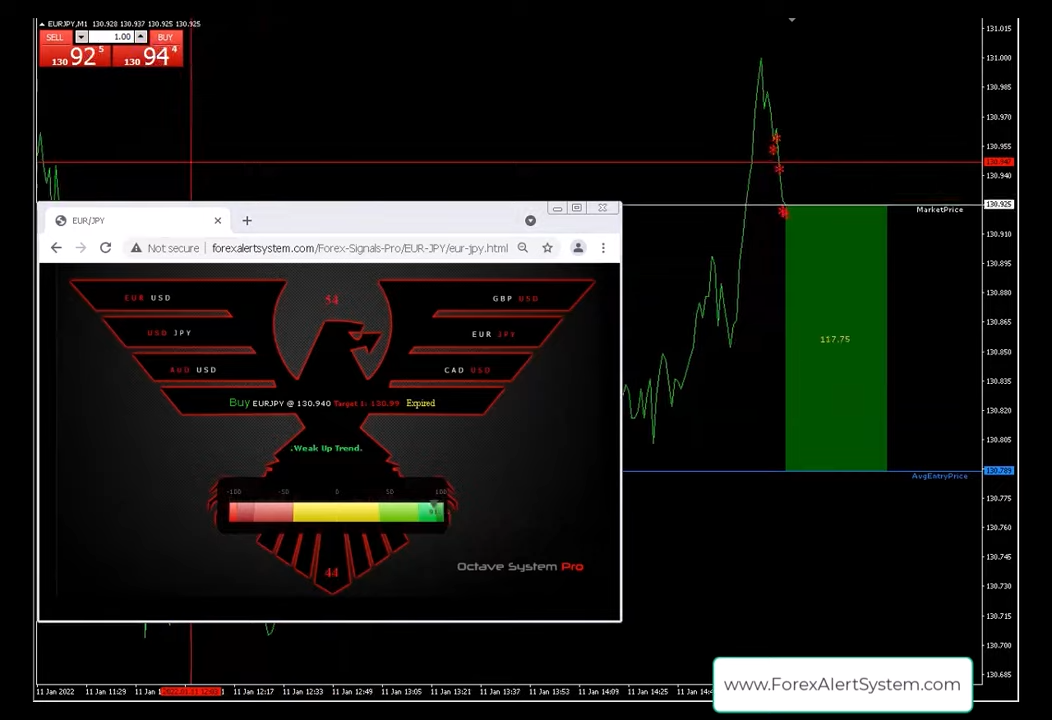This screenshot has height=720, width=1052.
Task: Close the browser window
Action: click(x=602, y=208)
